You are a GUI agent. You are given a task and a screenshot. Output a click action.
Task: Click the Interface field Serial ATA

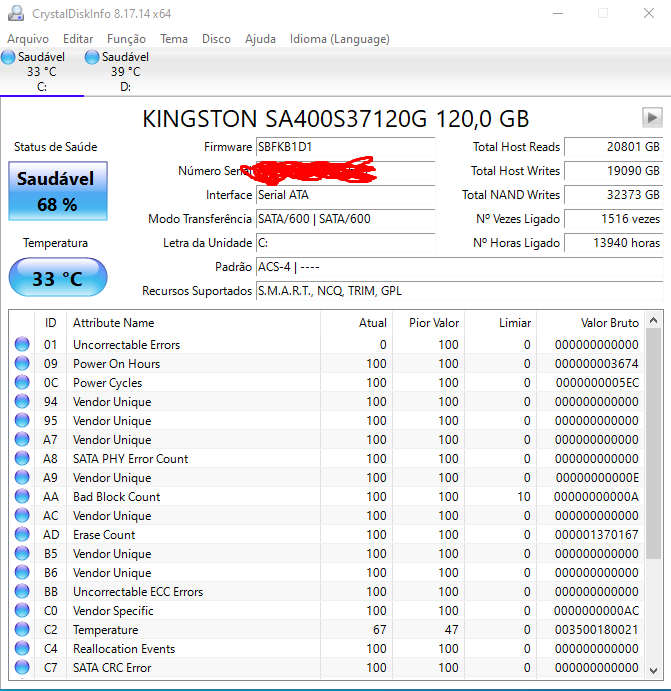tap(345, 195)
